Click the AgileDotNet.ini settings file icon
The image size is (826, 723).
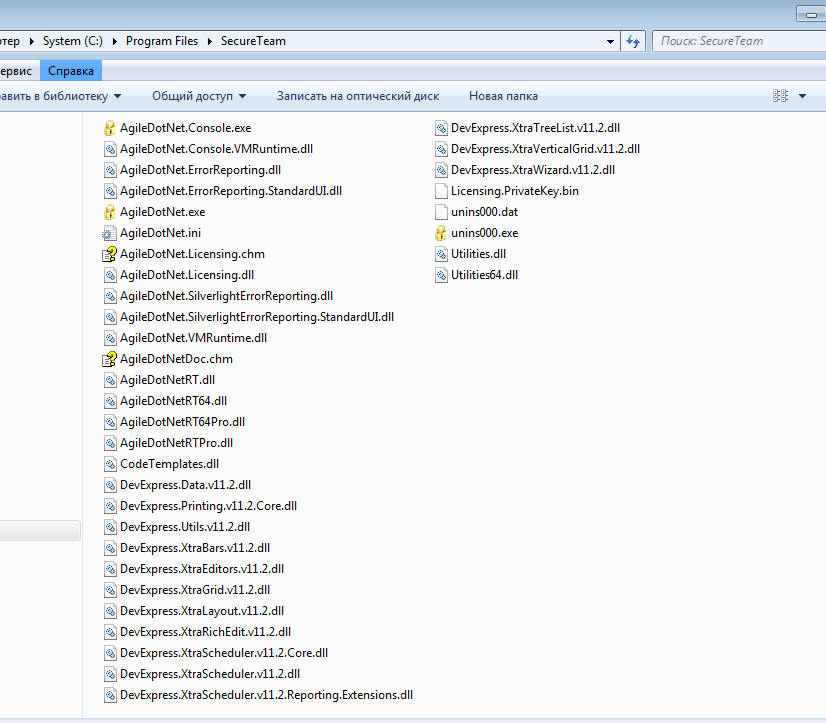click(x=110, y=233)
